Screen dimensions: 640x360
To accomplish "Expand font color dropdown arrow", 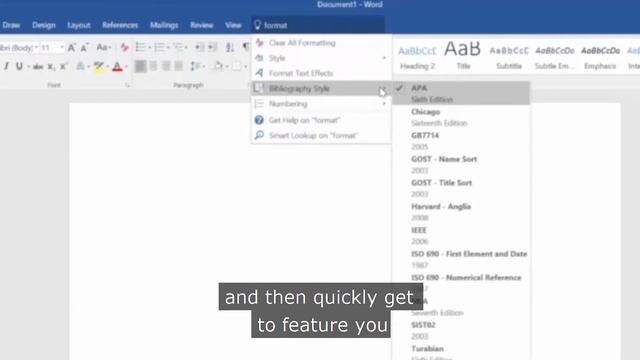I will tap(126, 67).
